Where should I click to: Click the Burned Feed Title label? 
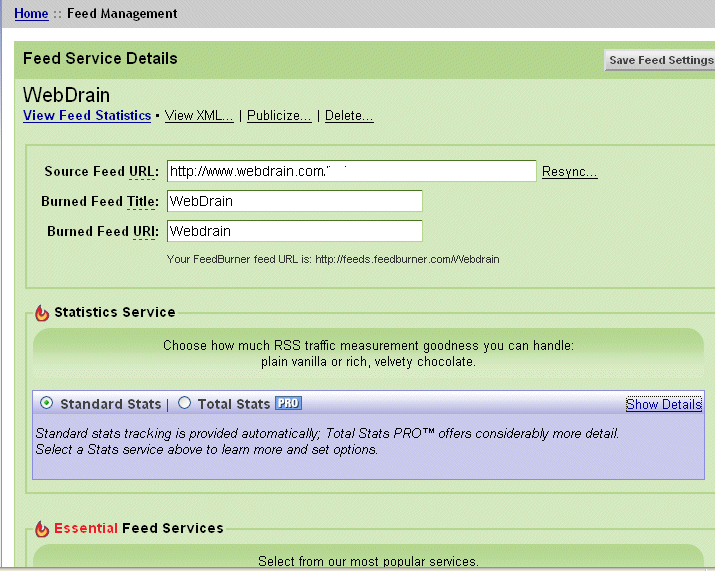pos(100,201)
